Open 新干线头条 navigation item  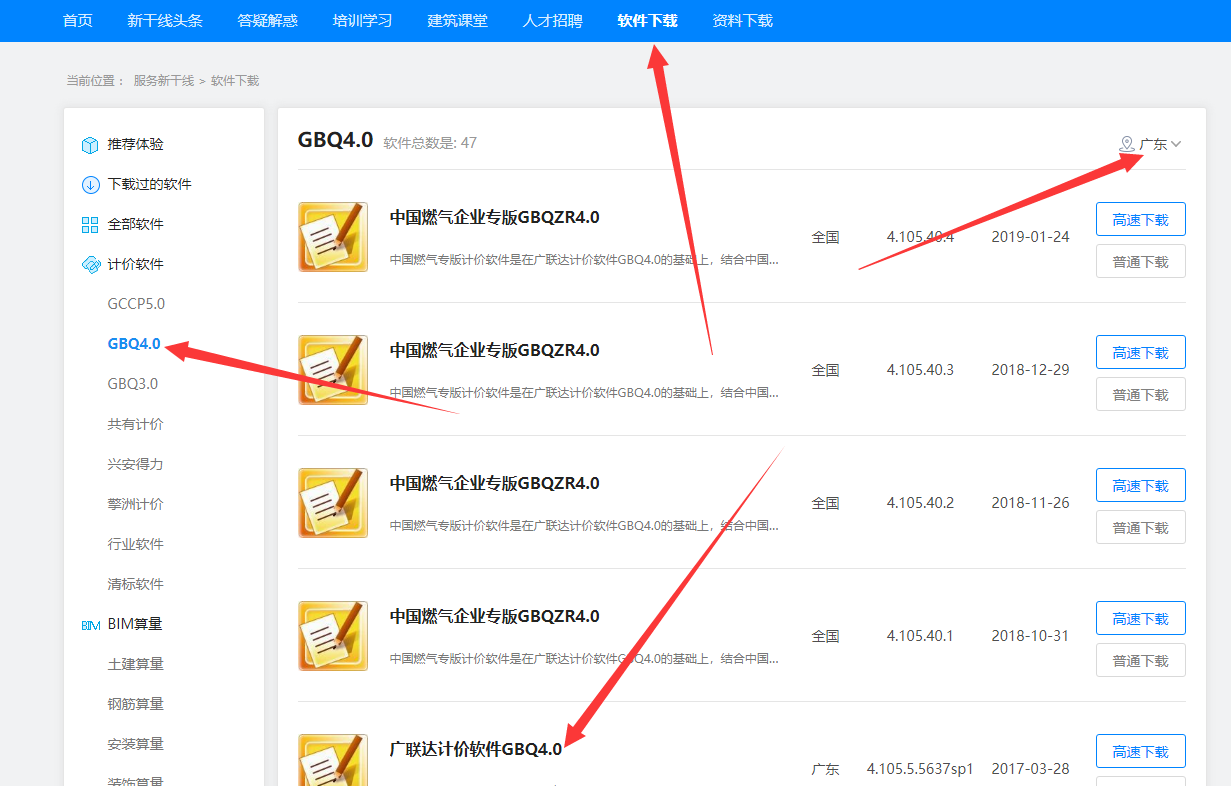click(165, 21)
